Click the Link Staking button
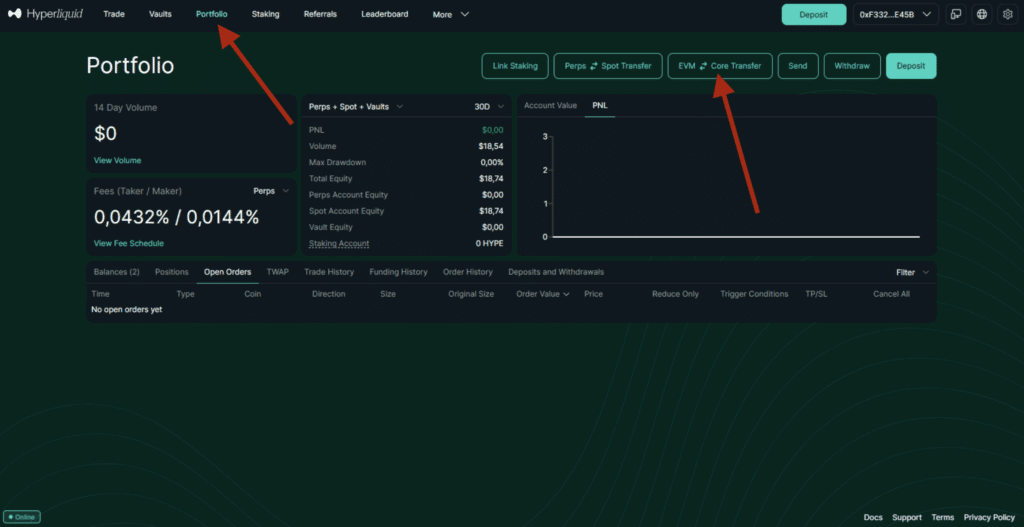Viewport: 1024px width, 527px height. [515, 66]
